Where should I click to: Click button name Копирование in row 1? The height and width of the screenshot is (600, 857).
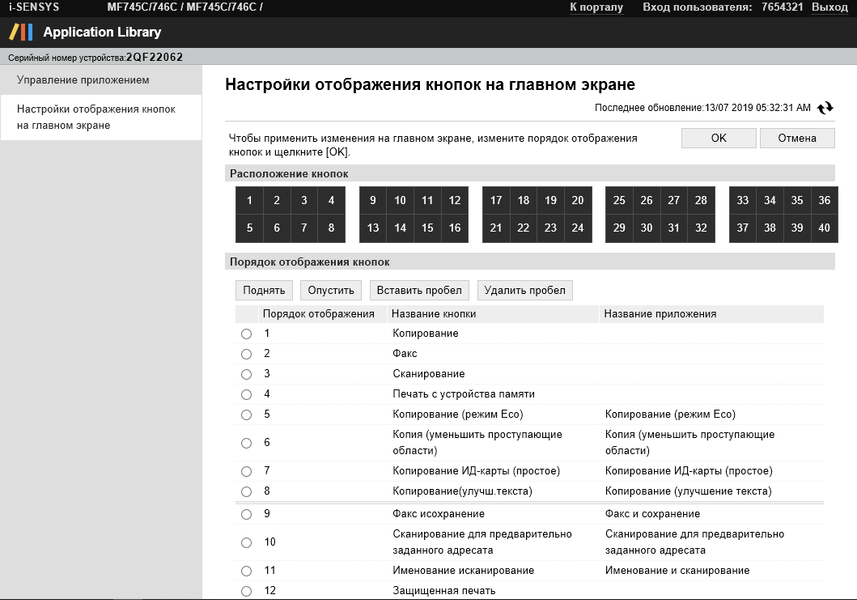(x=425, y=333)
